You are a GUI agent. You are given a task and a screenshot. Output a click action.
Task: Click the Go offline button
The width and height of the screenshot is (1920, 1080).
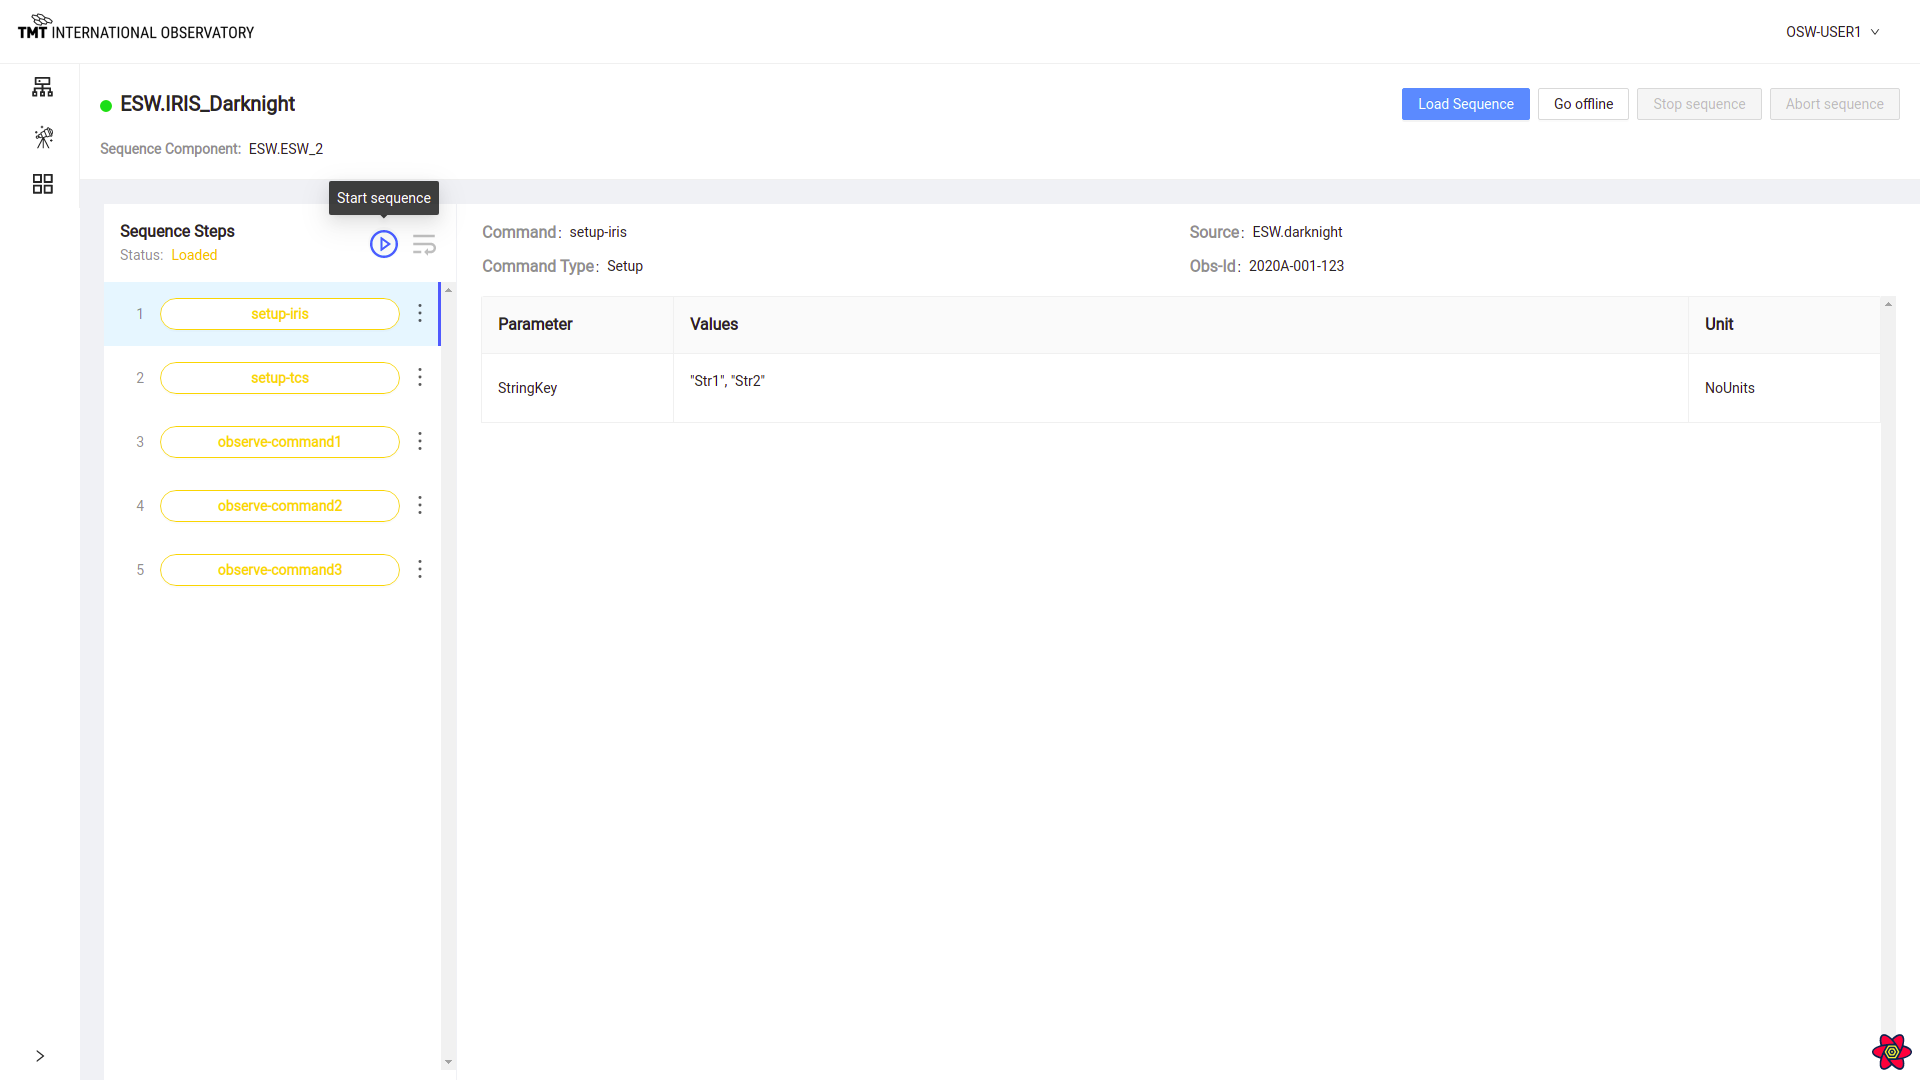point(1582,103)
